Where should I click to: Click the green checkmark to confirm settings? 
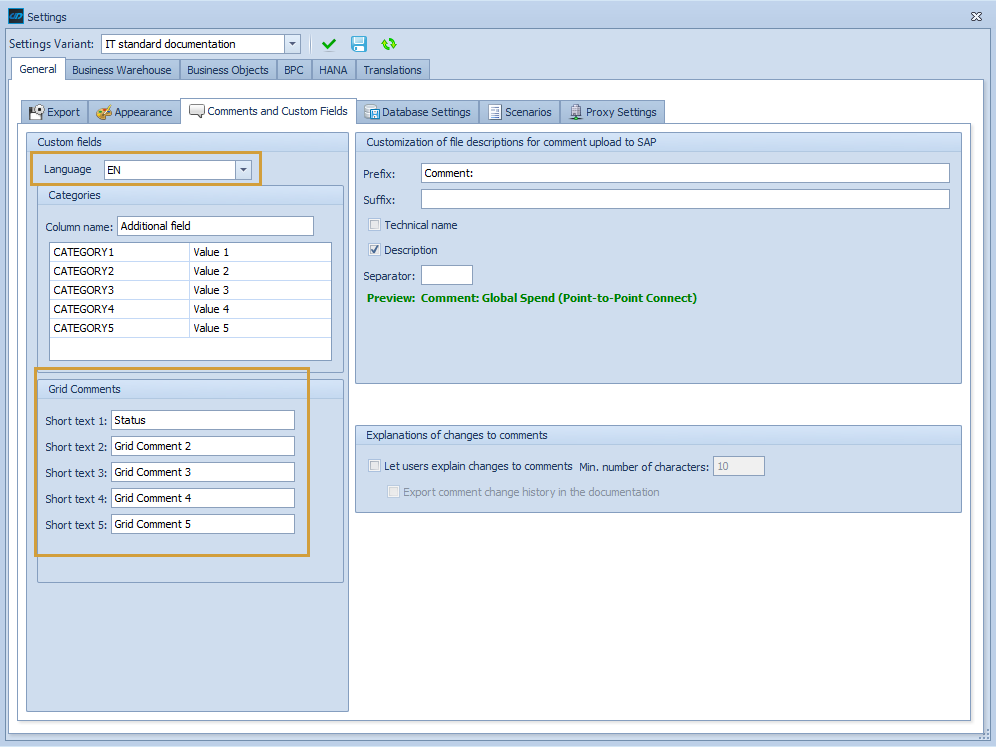coord(329,44)
